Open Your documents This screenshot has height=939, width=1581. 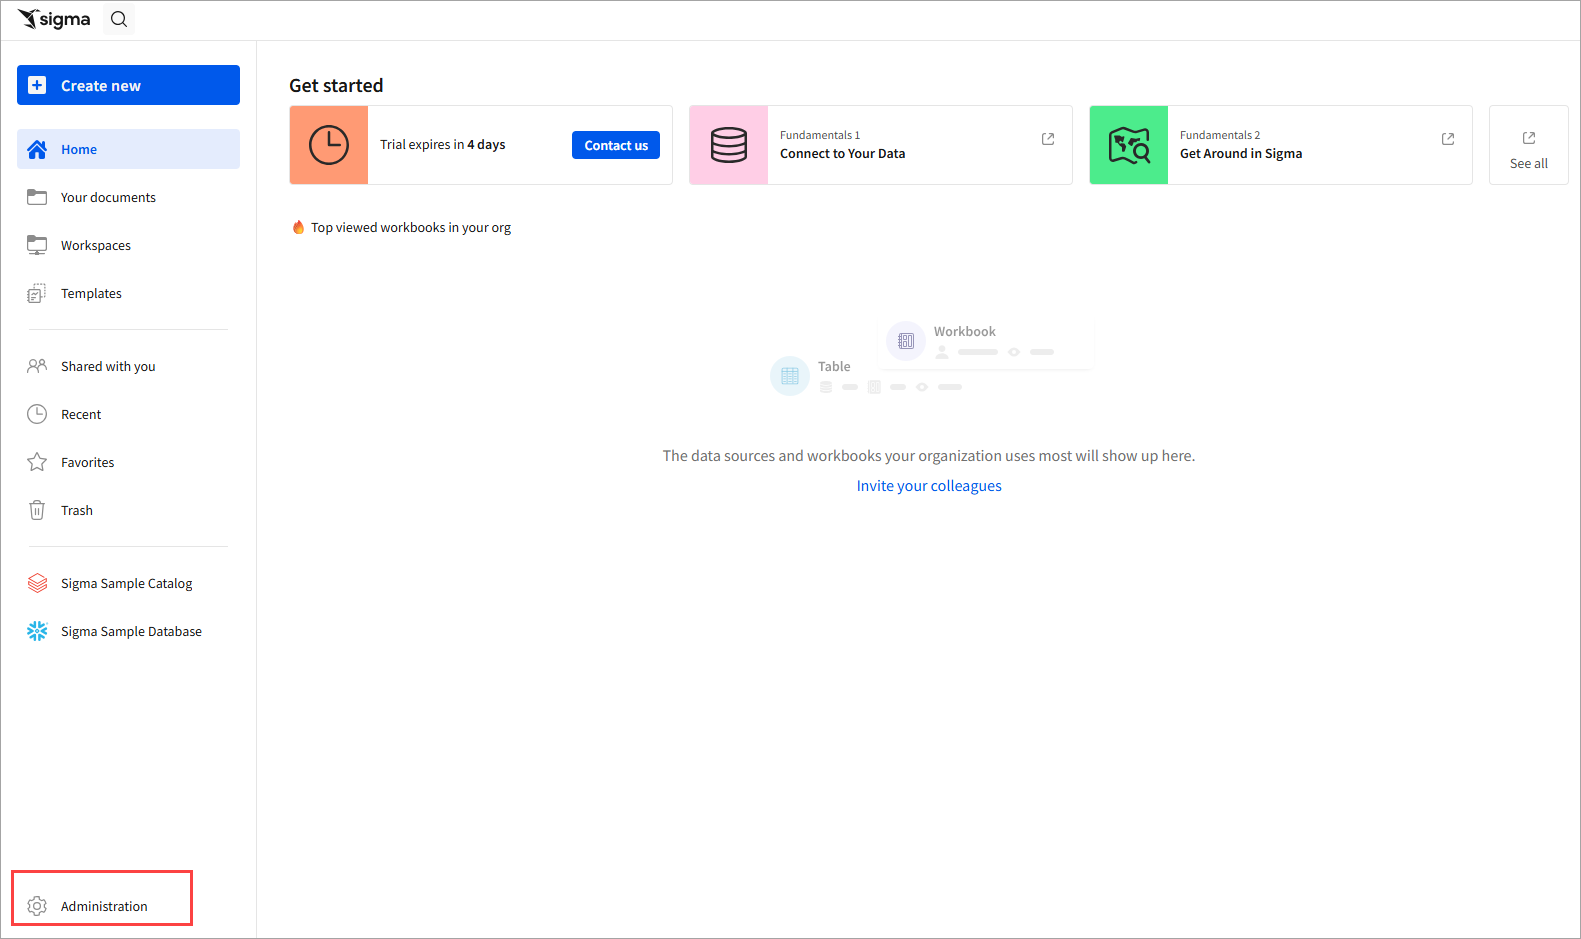point(128,197)
